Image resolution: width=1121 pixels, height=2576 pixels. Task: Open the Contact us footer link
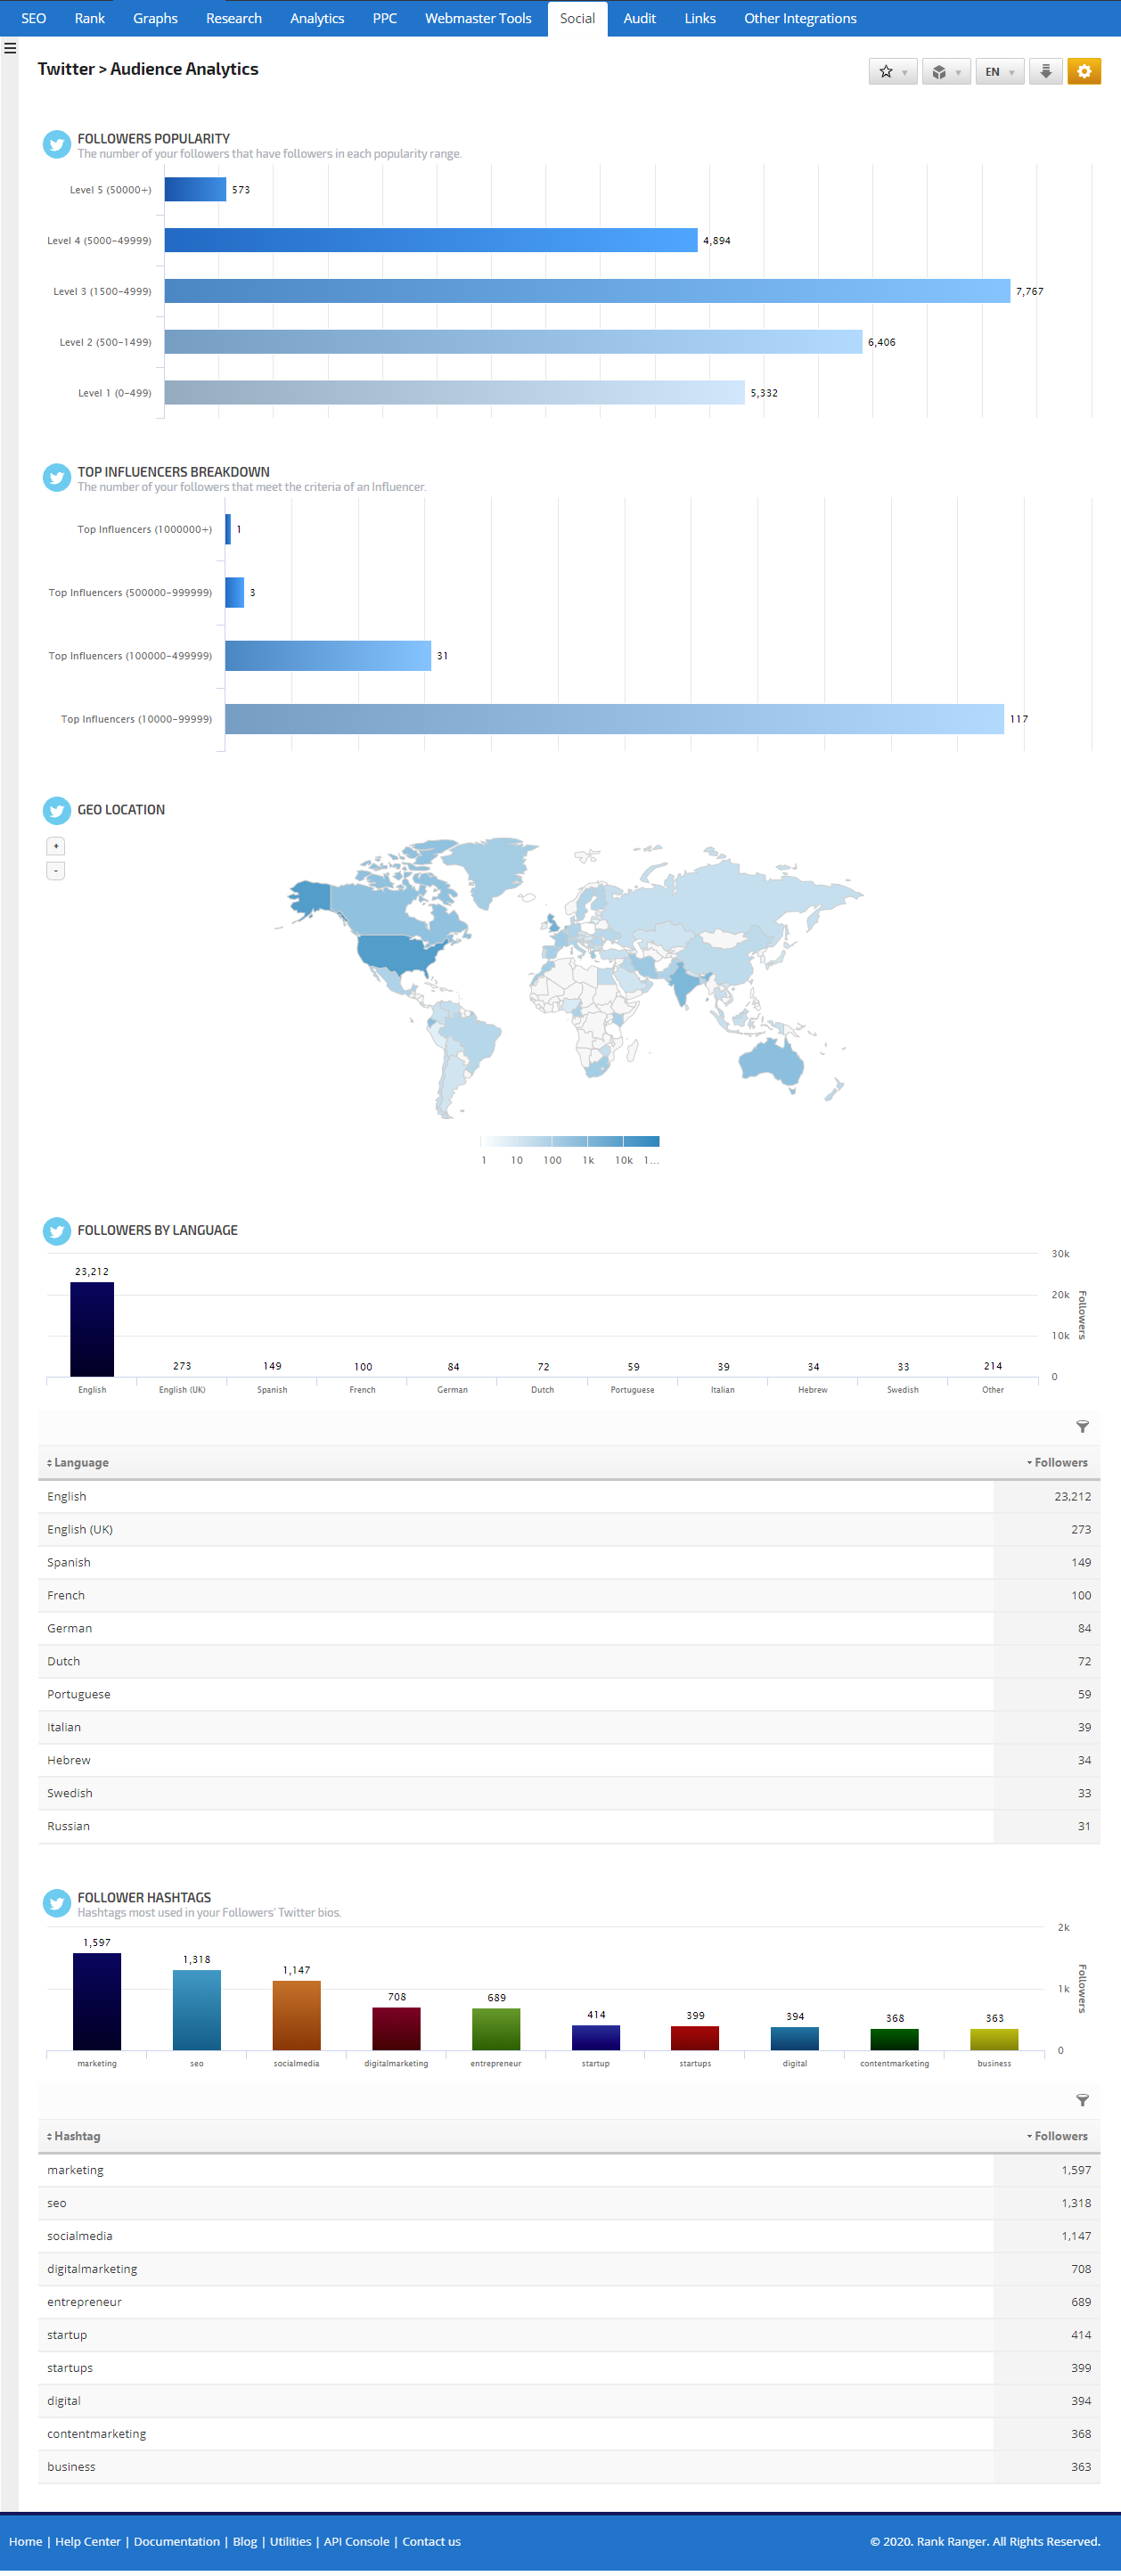(x=432, y=2541)
